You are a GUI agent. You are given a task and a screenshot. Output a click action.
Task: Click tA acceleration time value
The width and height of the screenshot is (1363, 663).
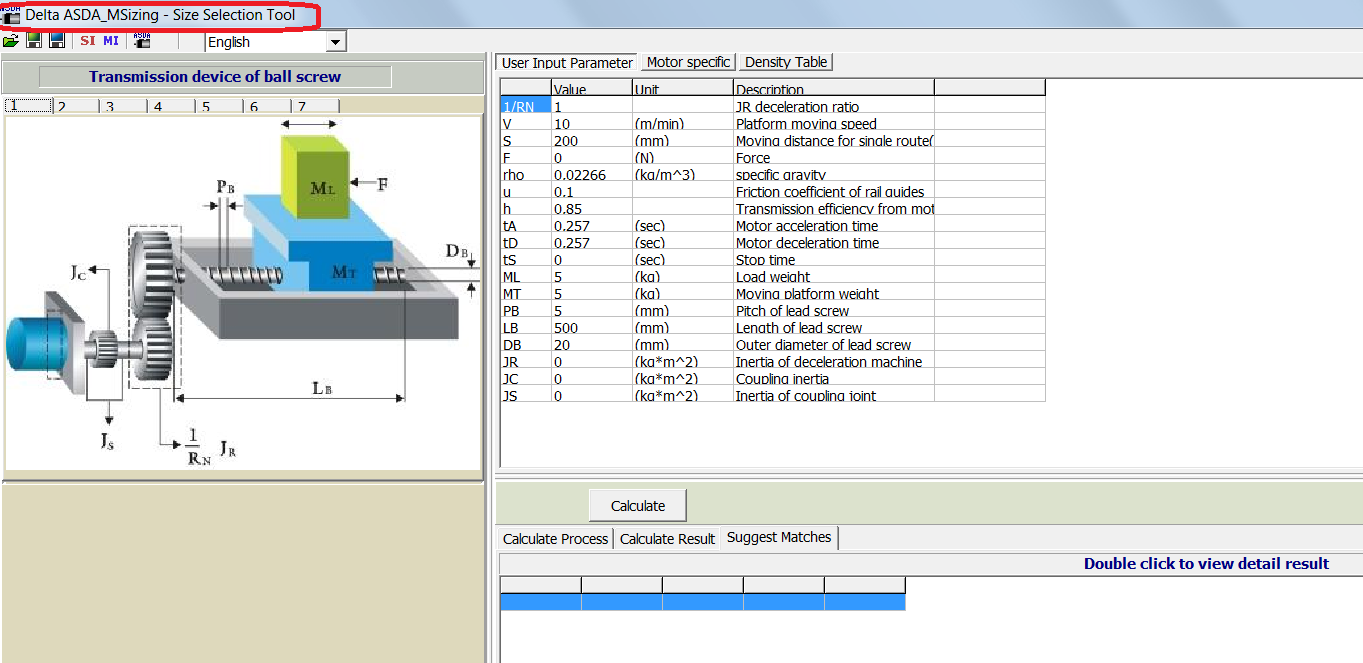pyautogui.click(x=592, y=225)
